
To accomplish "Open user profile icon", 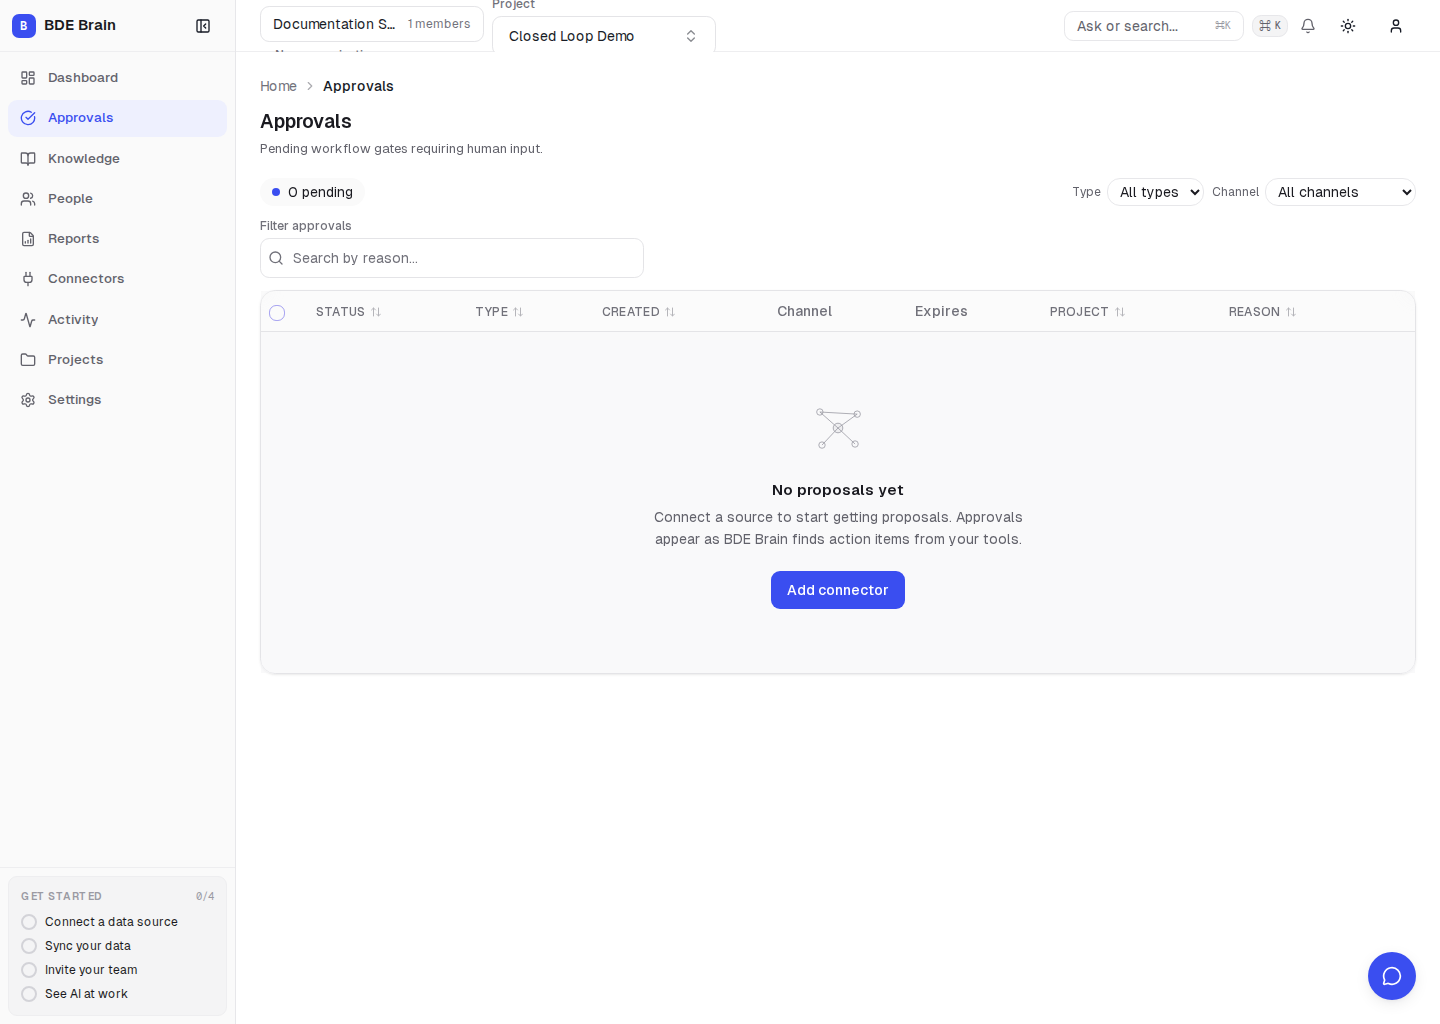I will tap(1396, 26).
